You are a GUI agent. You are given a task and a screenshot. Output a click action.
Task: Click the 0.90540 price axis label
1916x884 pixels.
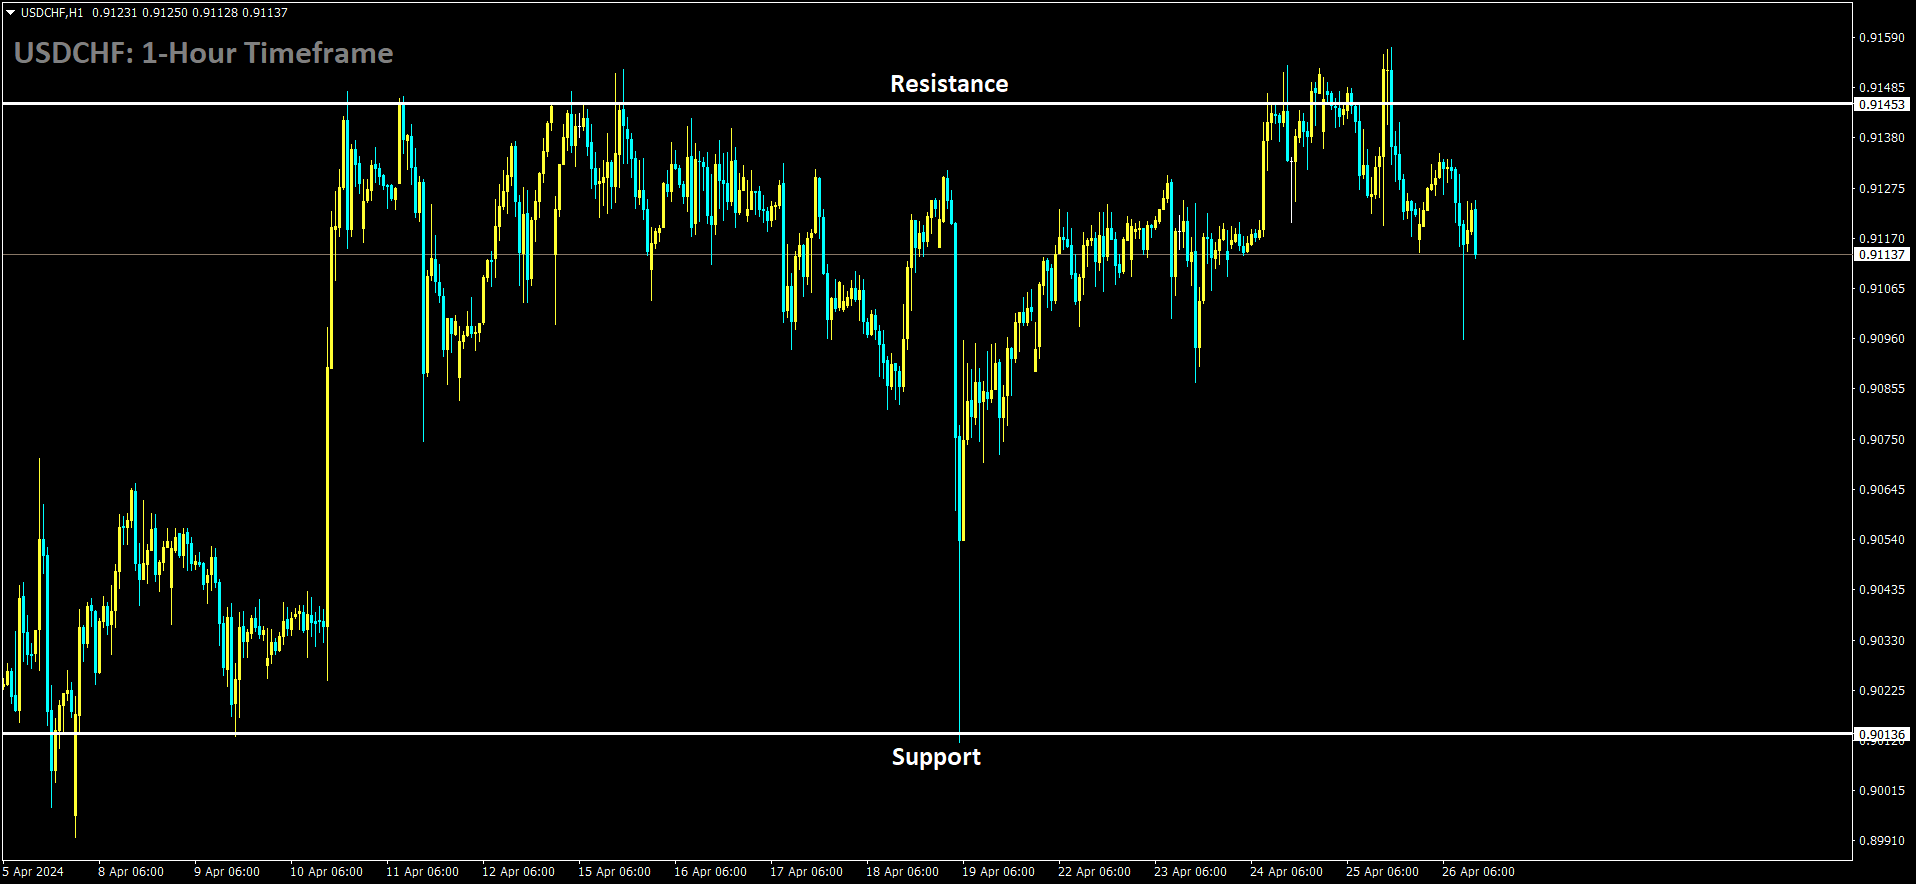[x=1882, y=540]
